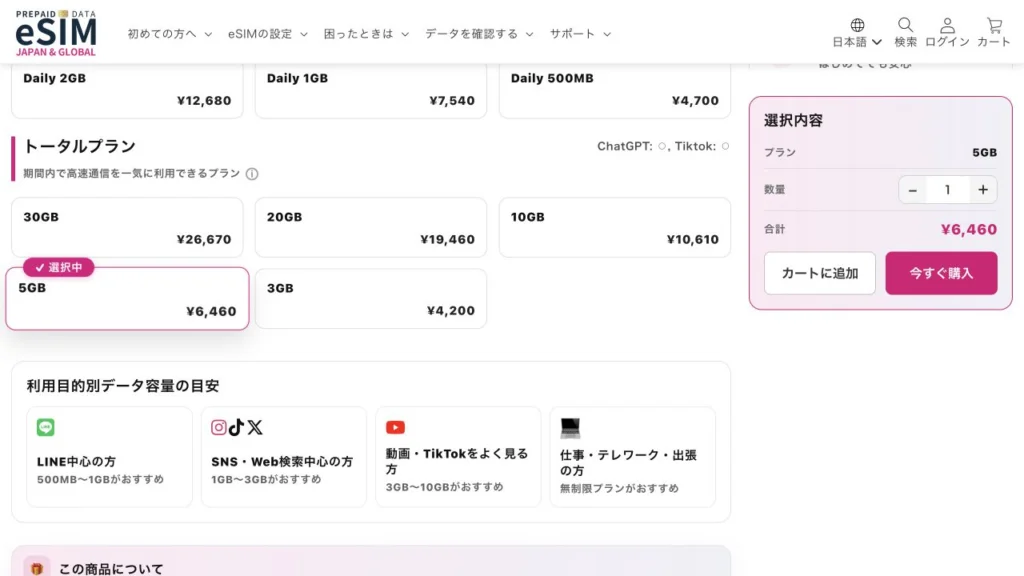Click the カートに追加 button

click(x=820, y=273)
